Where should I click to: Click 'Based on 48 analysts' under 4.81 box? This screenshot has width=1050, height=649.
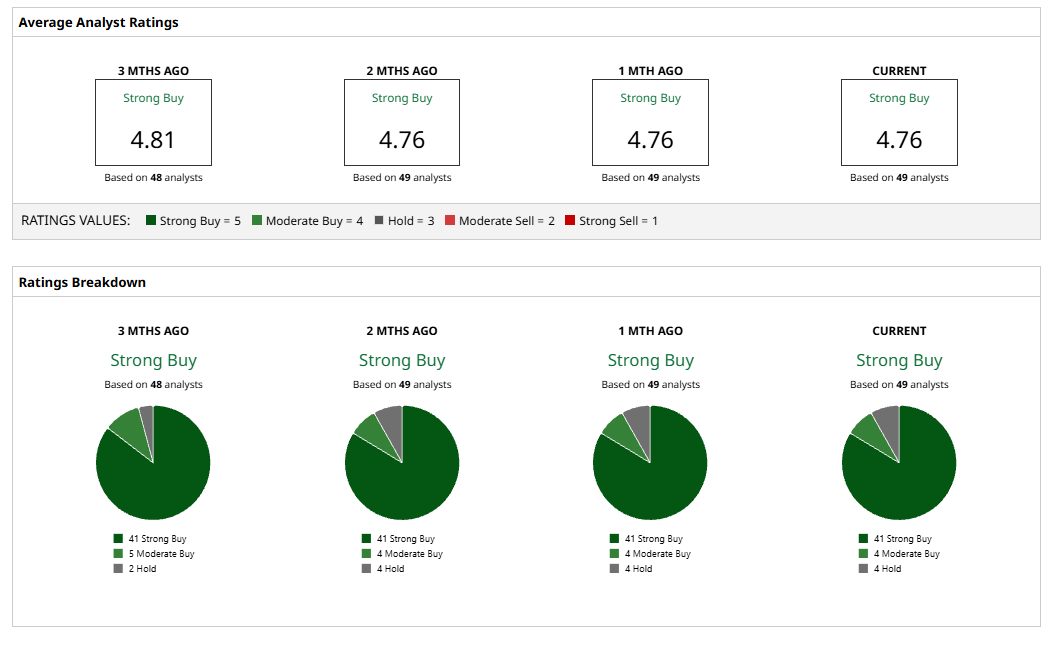(153, 177)
